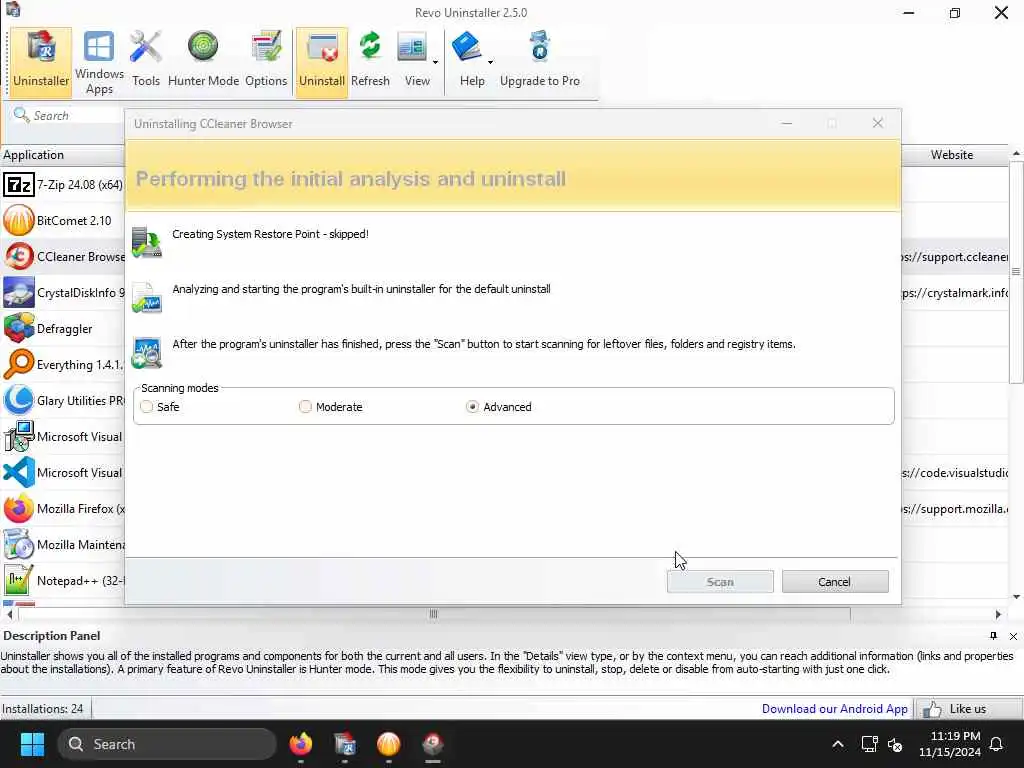Open the Windows Apps view
The width and height of the screenshot is (1024, 768).
(99, 63)
